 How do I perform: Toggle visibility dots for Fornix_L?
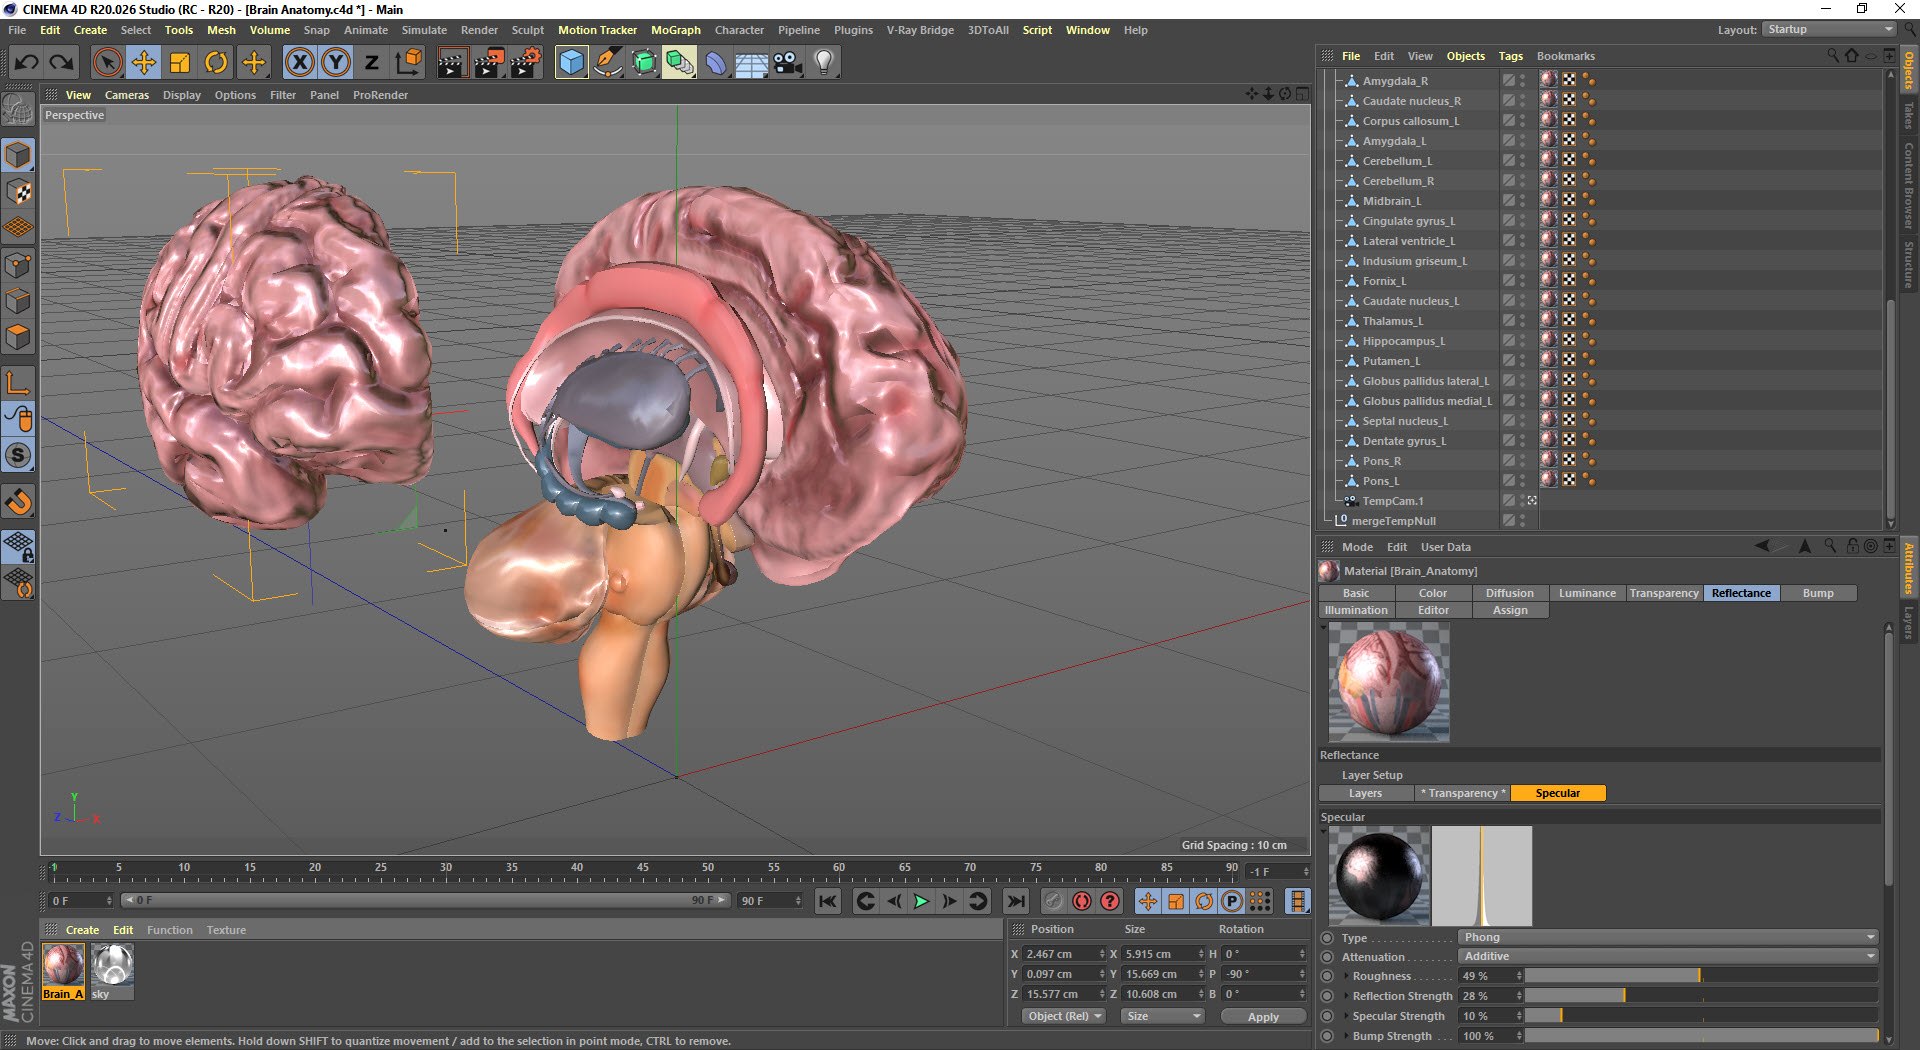(x=1523, y=281)
